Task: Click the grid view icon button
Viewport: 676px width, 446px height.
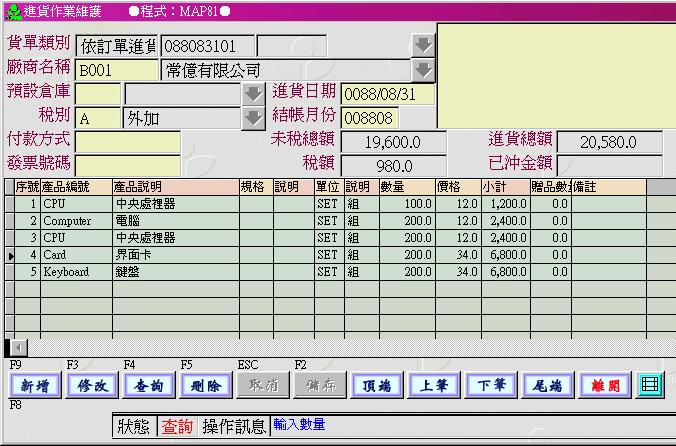Action: (650, 384)
